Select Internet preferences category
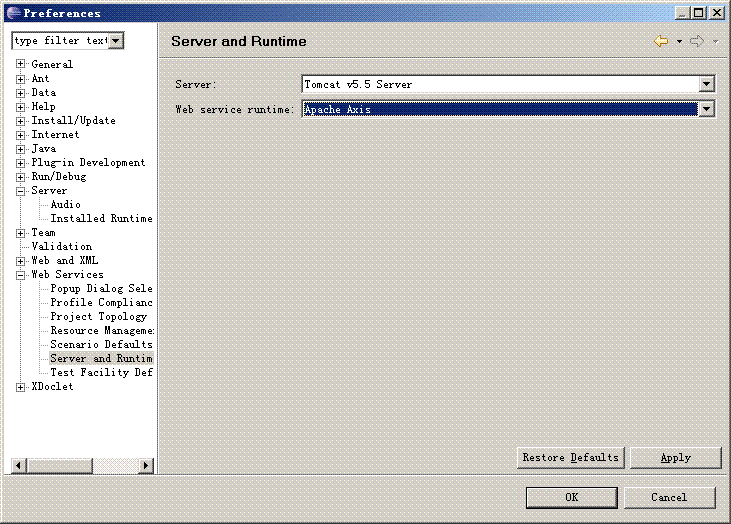Viewport: 731px width, 524px height. [55, 134]
